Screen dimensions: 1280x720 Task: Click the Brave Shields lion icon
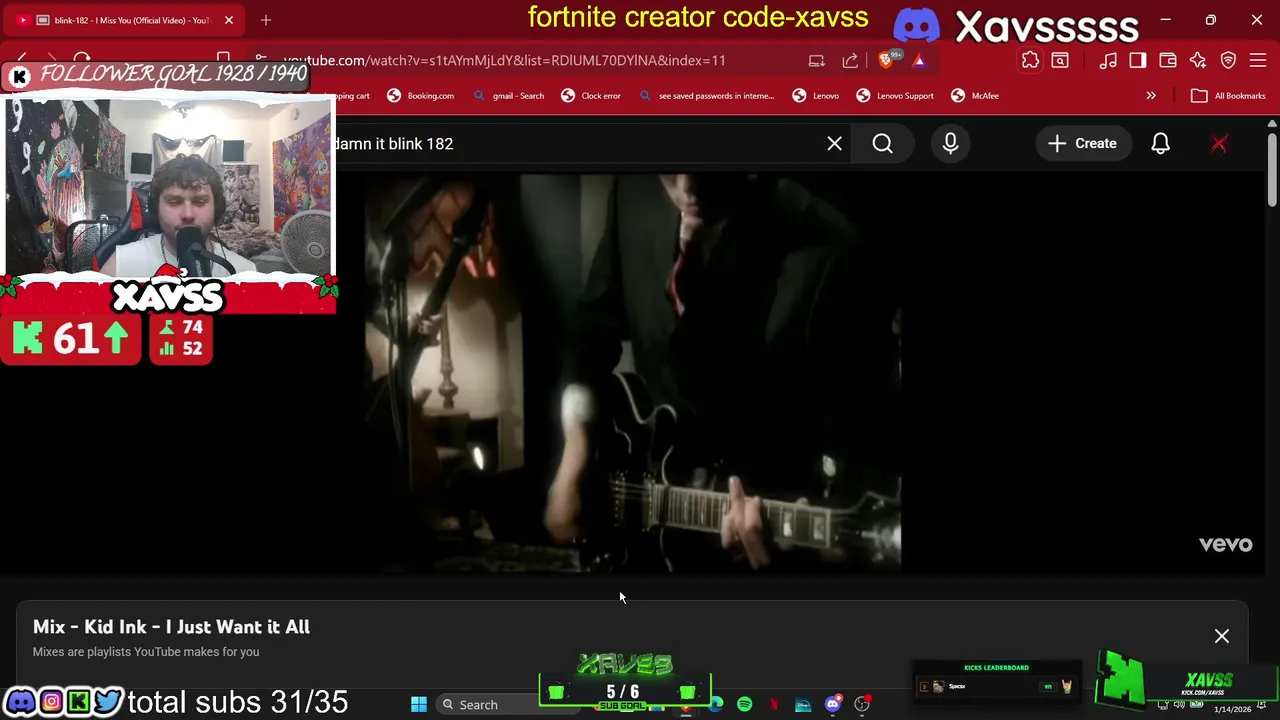click(886, 60)
